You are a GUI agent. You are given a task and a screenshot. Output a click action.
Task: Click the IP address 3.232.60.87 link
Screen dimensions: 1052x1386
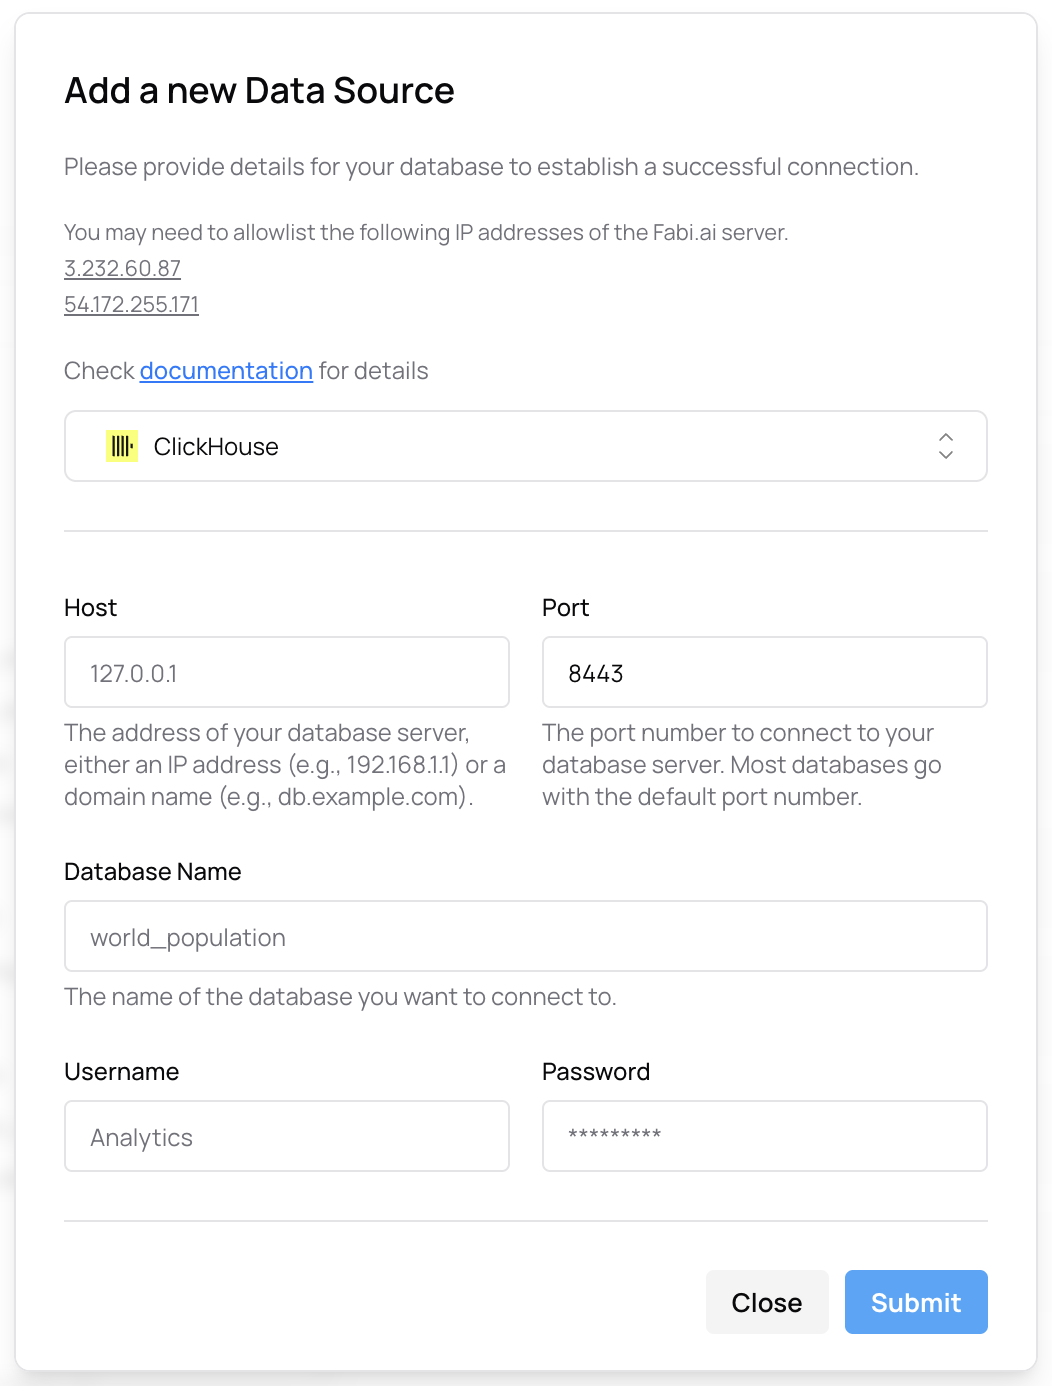point(122,268)
